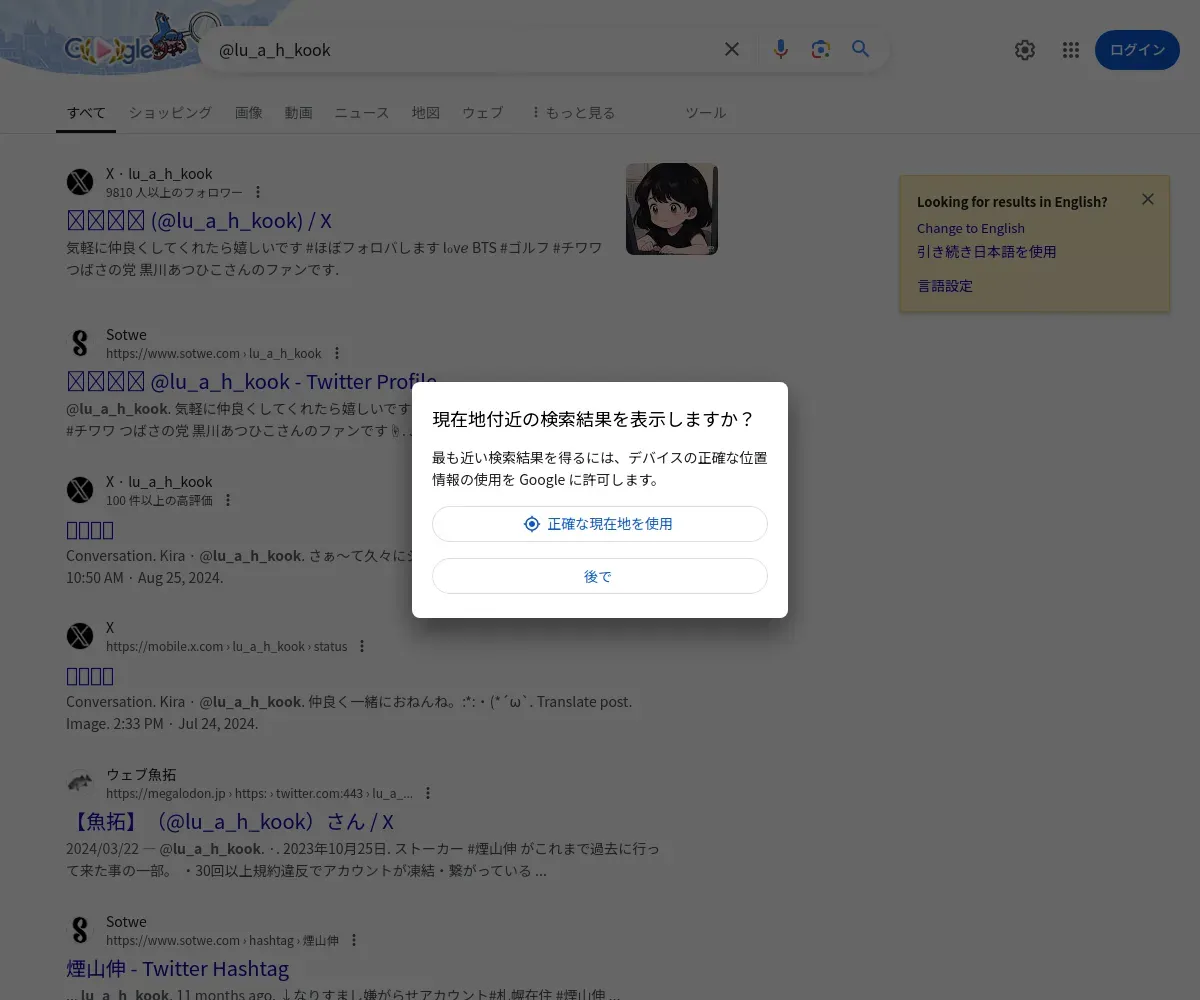Open quick settings gear icon
This screenshot has height=1000, width=1200.
pos(1025,50)
